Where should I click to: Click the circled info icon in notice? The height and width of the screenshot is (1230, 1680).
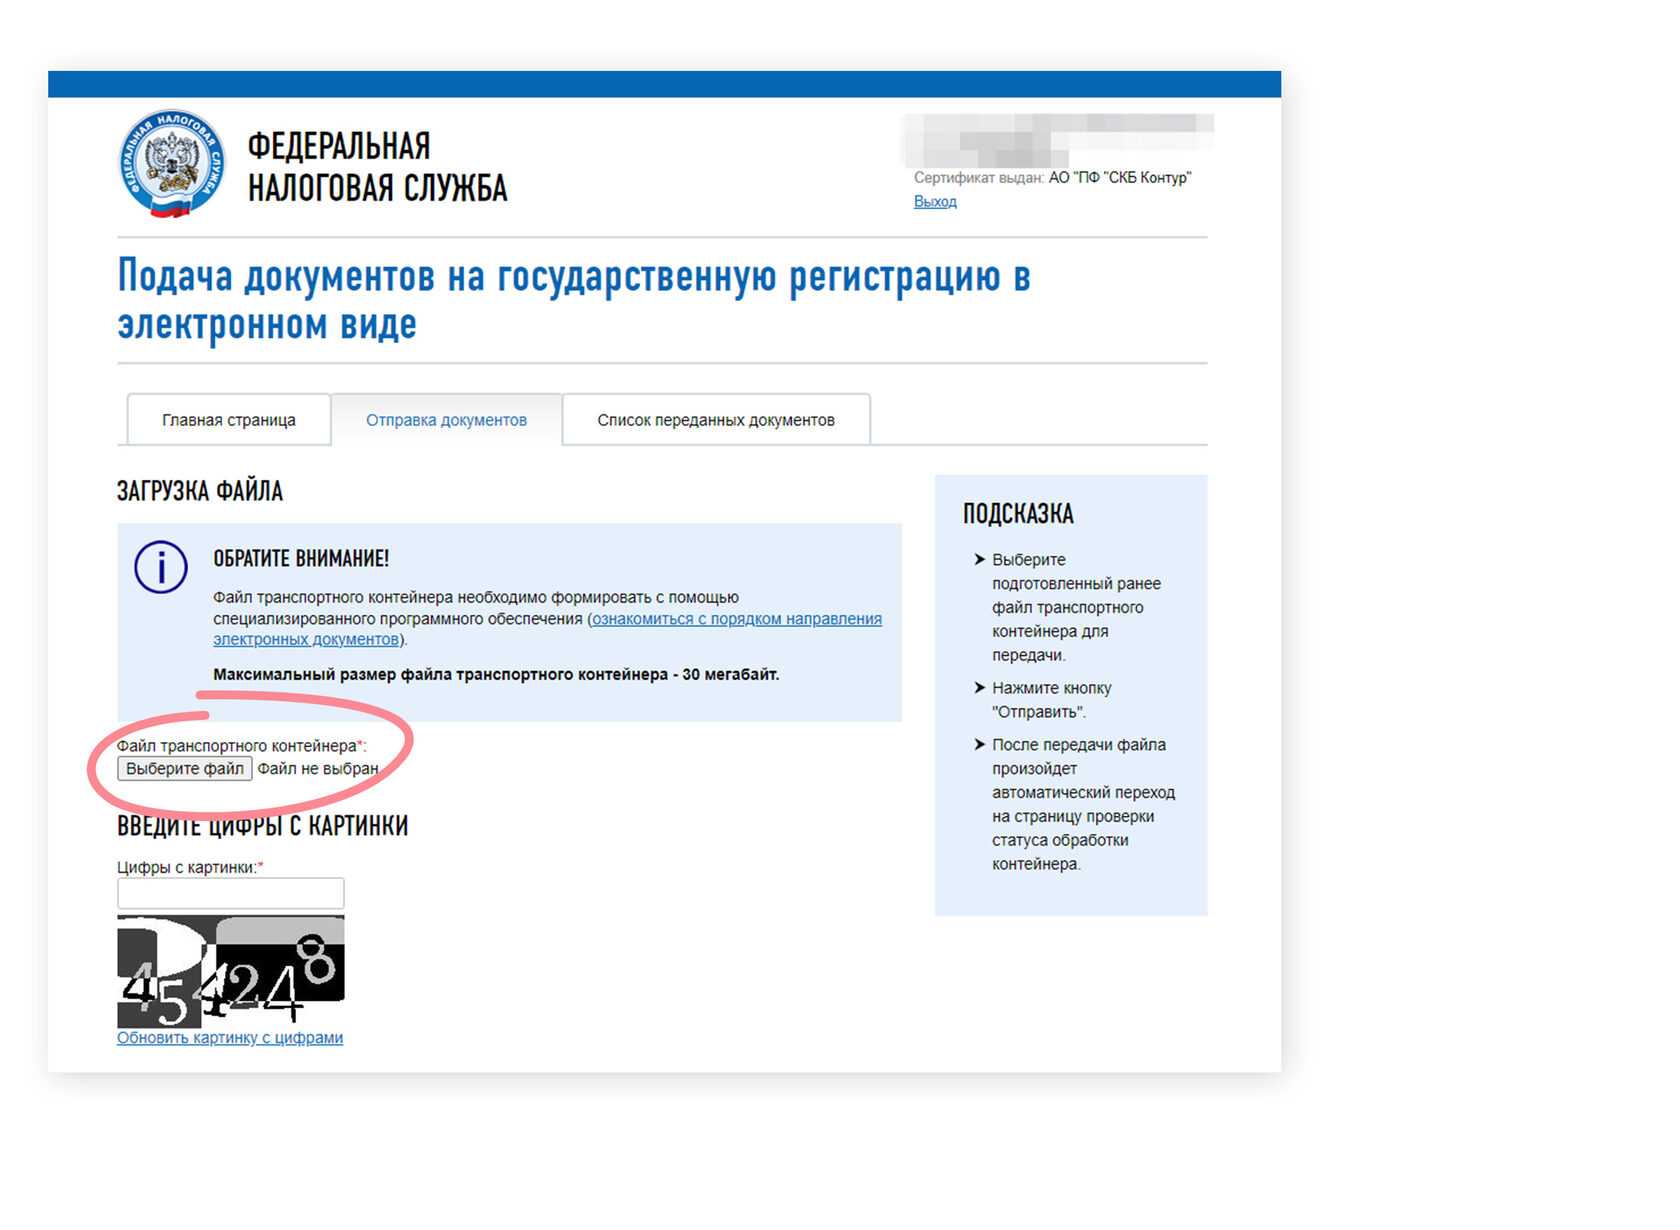click(x=161, y=568)
